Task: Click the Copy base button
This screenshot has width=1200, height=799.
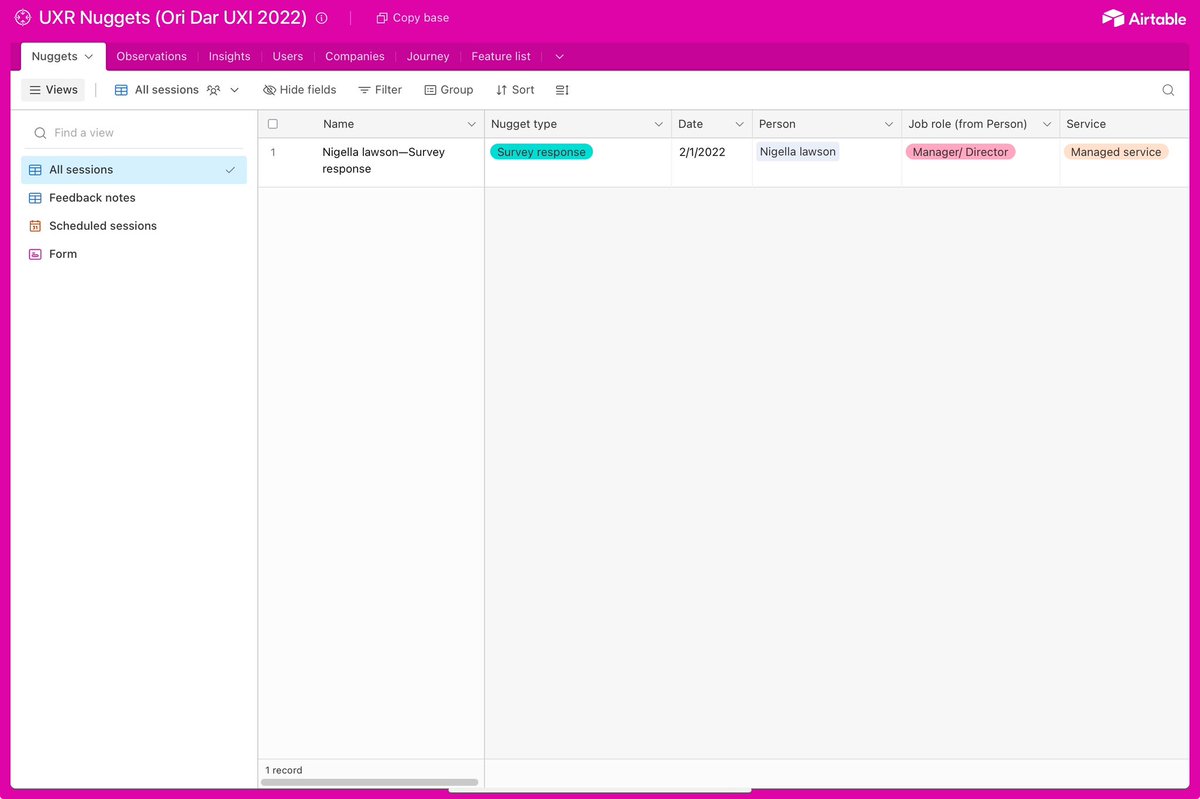Action: tap(412, 18)
